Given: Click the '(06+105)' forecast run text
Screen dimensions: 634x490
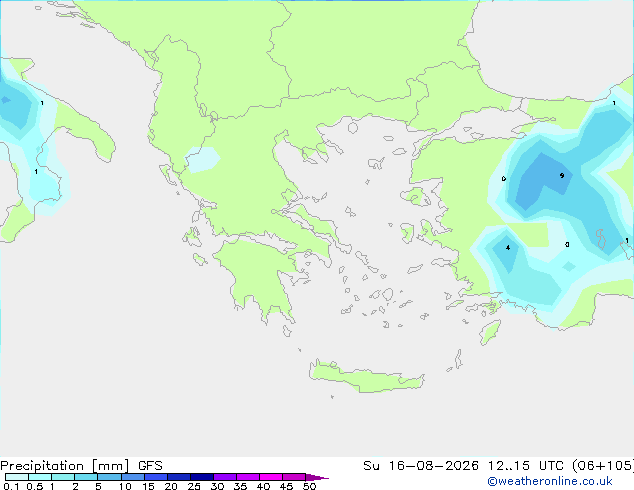Looking at the screenshot, I should pos(603,466).
